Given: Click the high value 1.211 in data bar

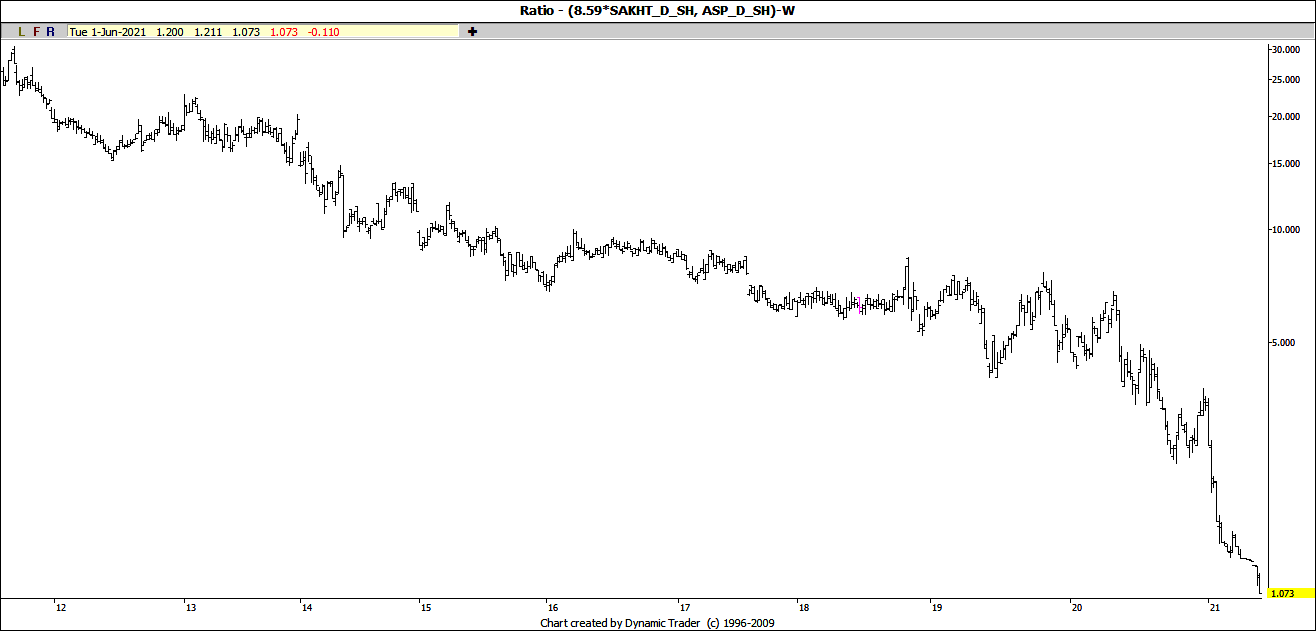Looking at the screenshot, I should [x=209, y=32].
